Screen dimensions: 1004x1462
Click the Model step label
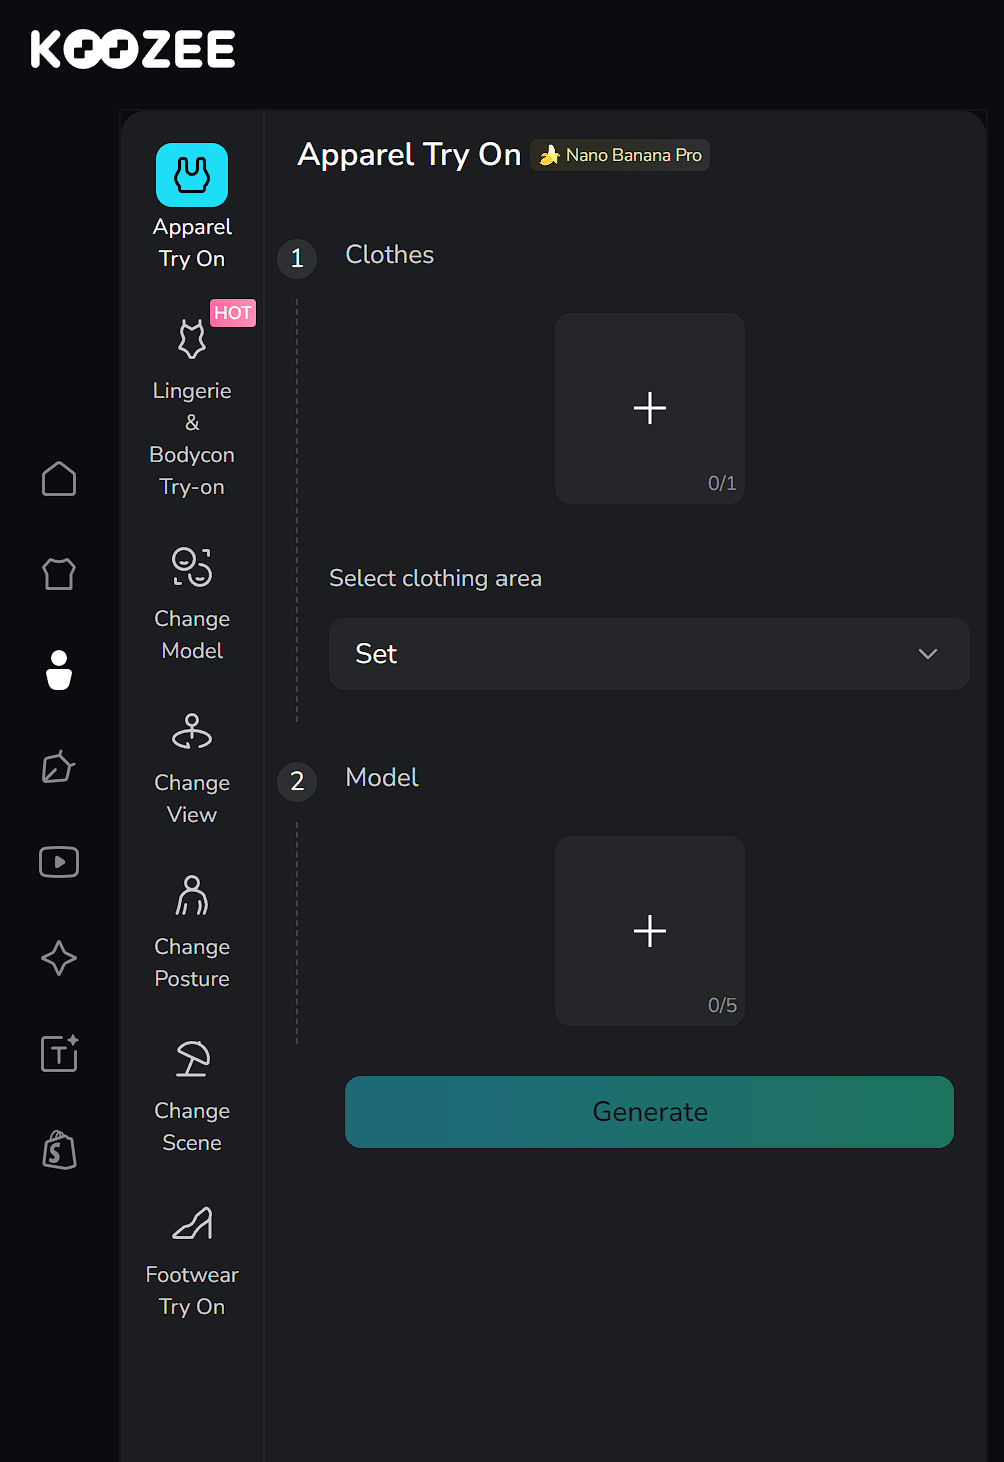coord(382,778)
